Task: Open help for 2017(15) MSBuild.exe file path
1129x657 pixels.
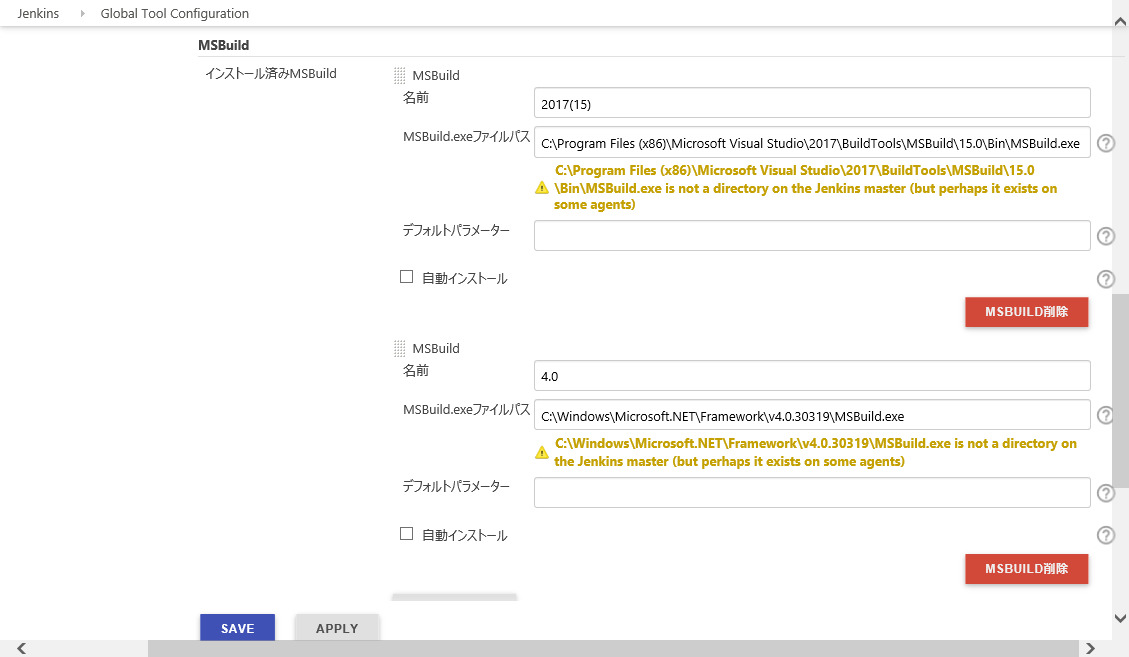Action: point(1105,143)
